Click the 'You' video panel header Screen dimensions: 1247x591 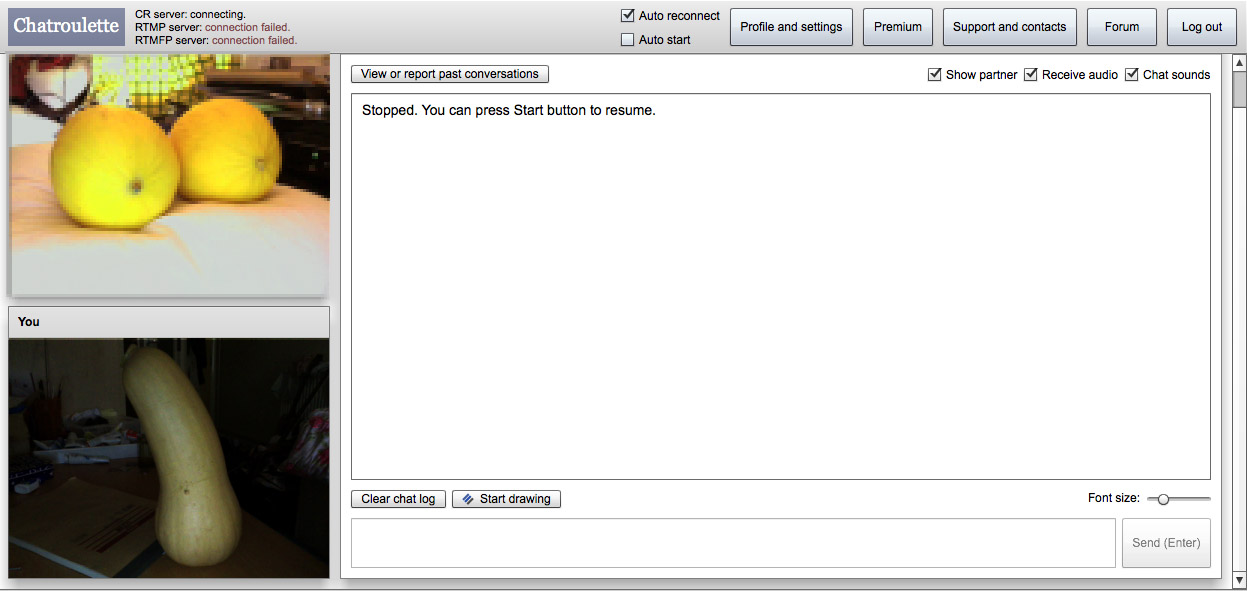click(169, 322)
